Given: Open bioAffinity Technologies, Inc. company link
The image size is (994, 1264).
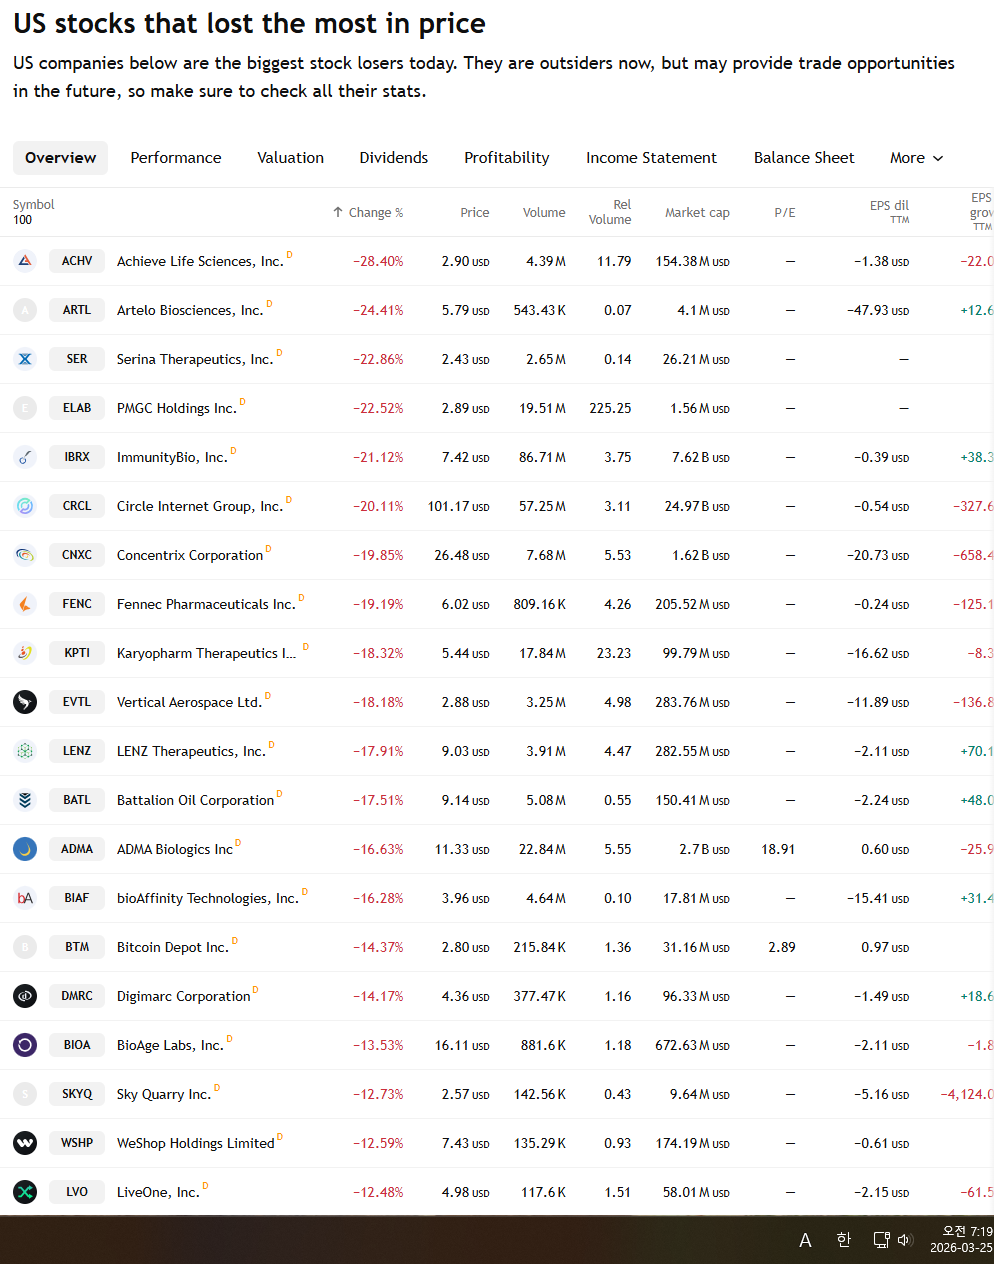Looking at the screenshot, I should [x=208, y=898].
